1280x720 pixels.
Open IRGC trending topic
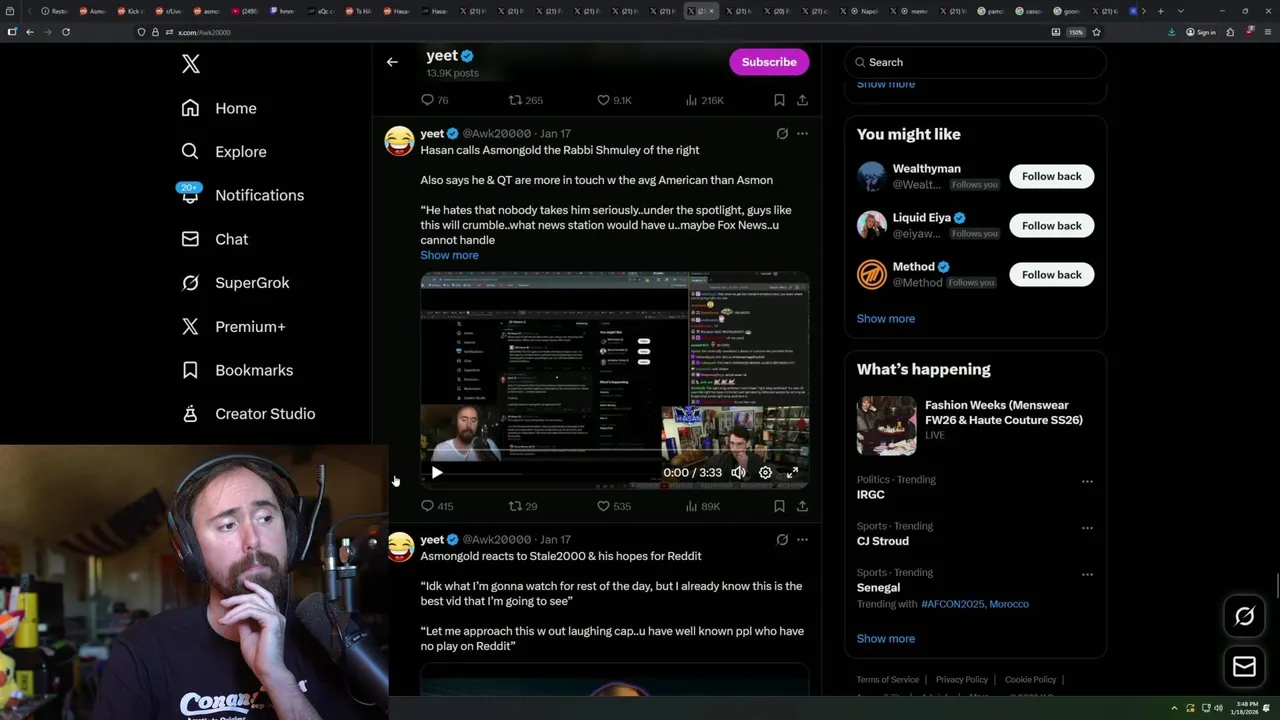[x=870, y=495]
